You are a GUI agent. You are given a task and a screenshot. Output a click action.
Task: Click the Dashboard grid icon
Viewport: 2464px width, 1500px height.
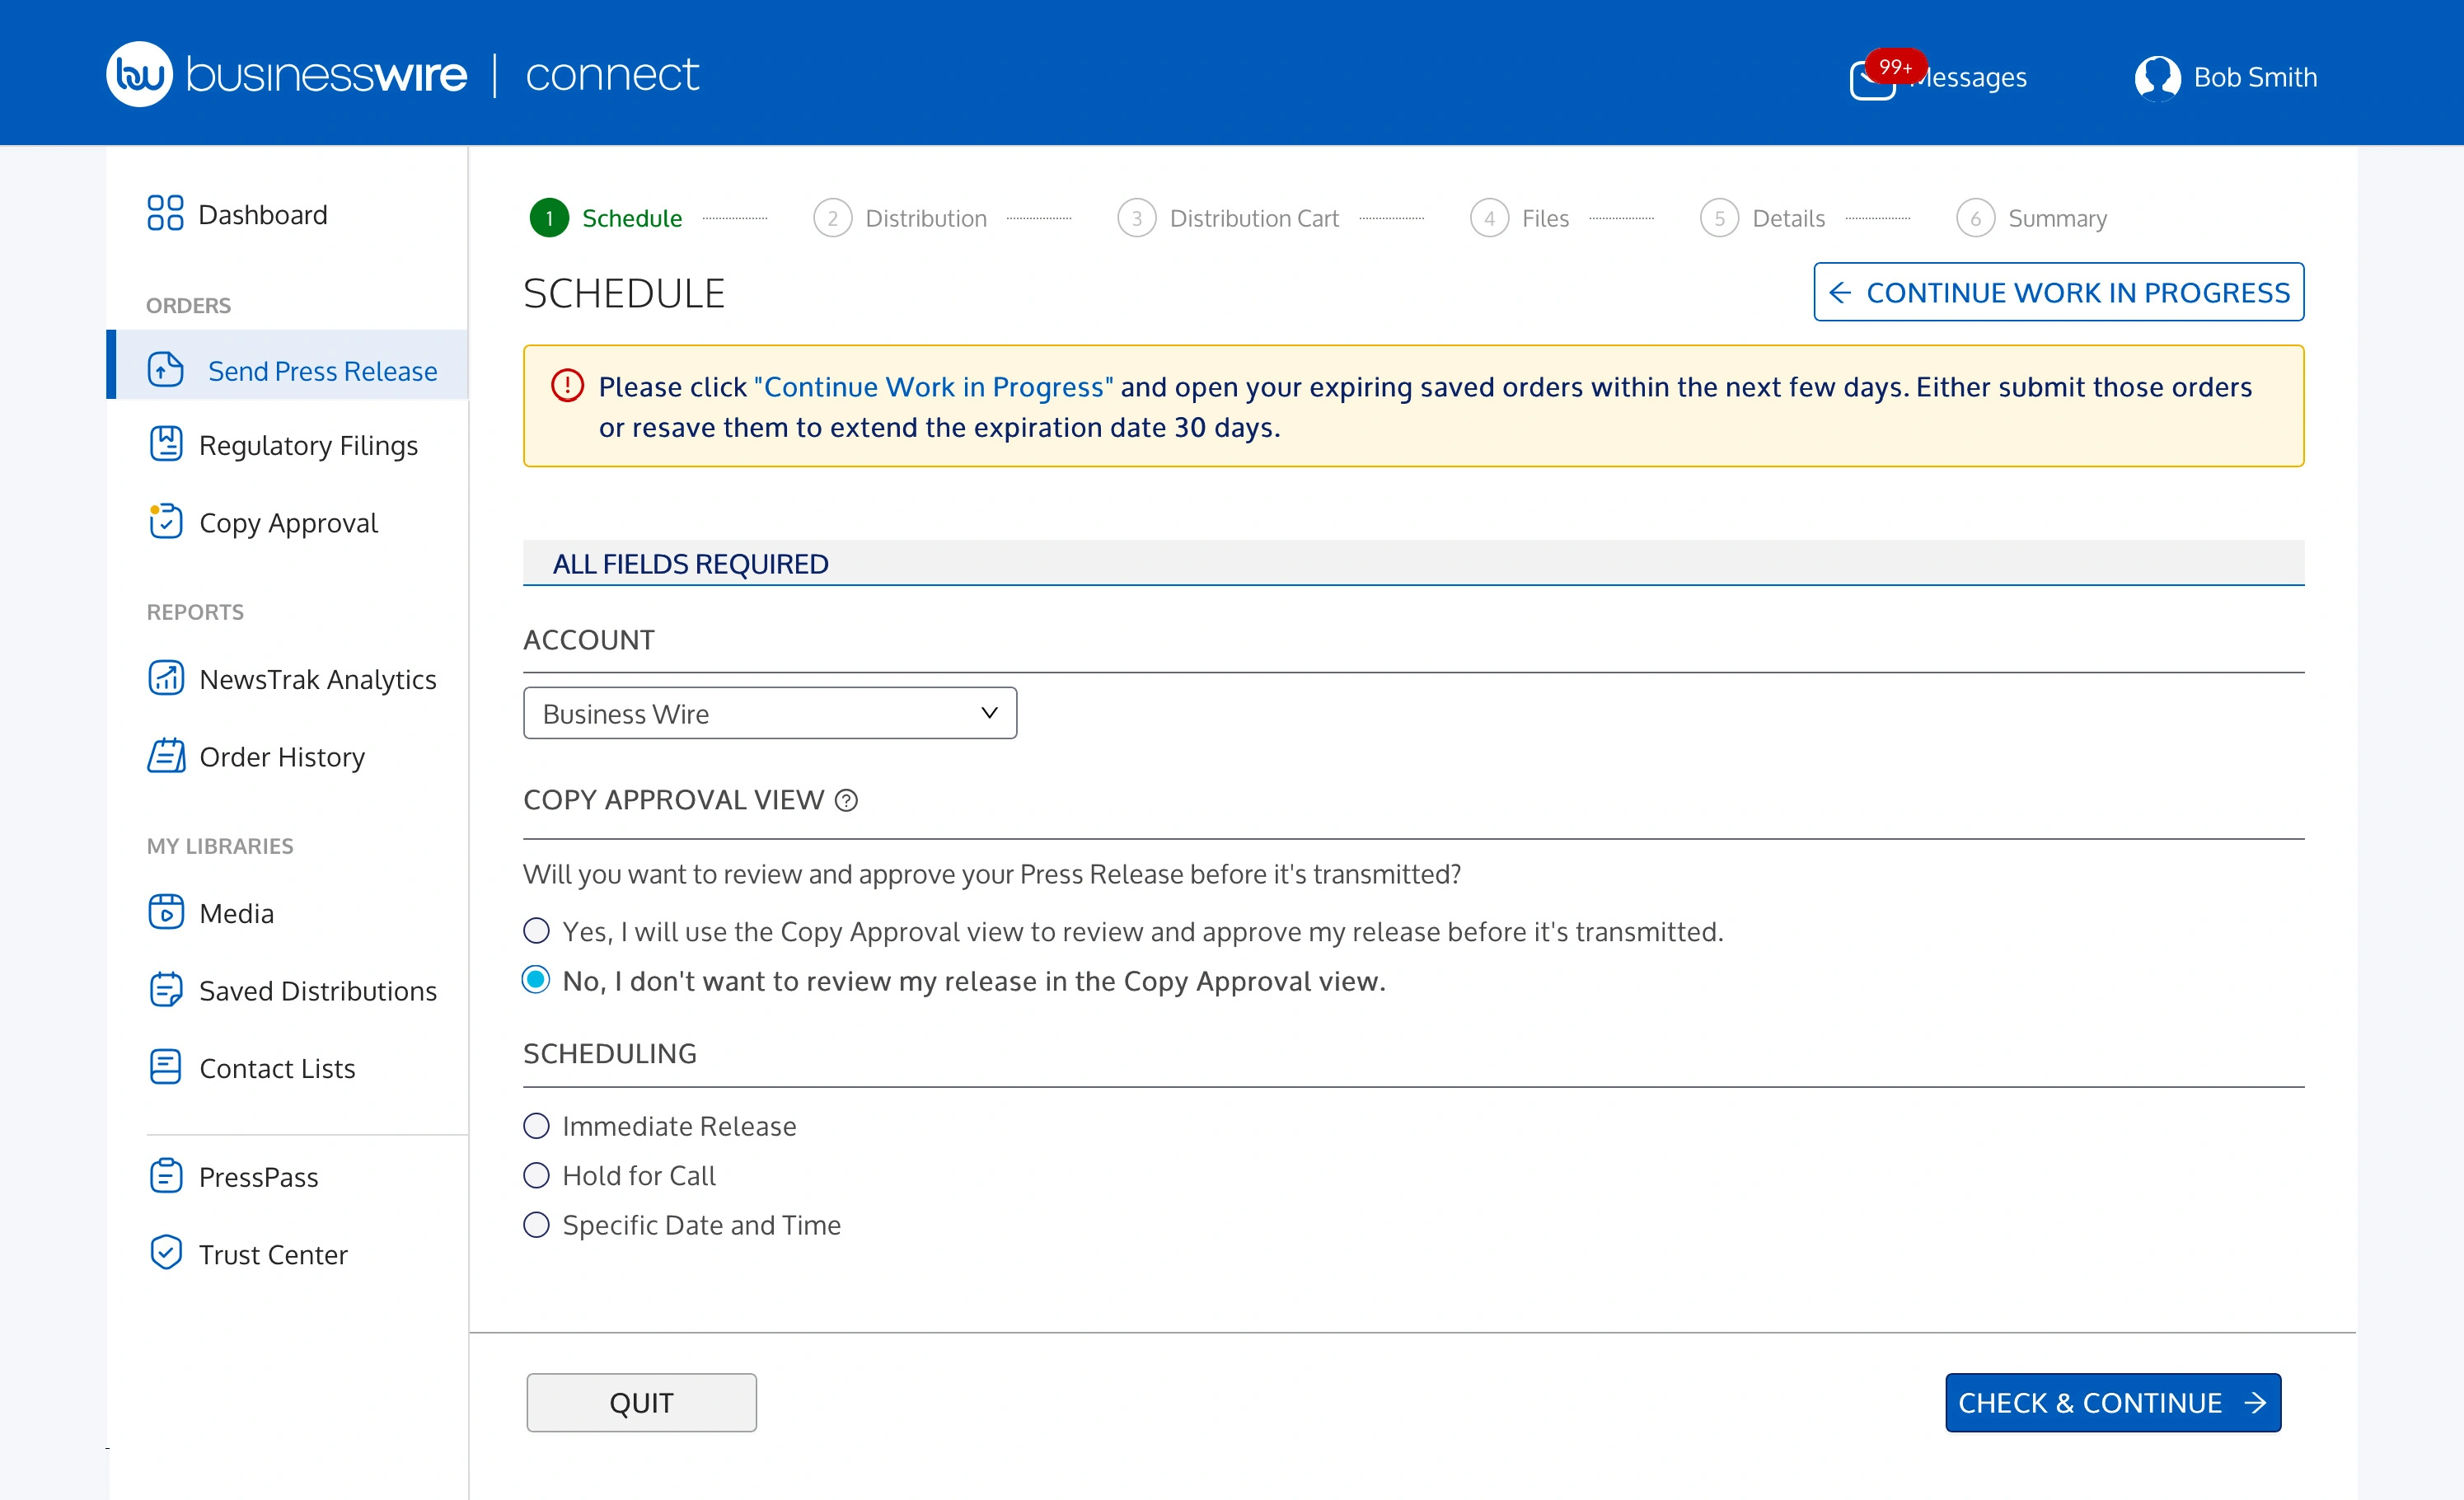tap(165, 213)
